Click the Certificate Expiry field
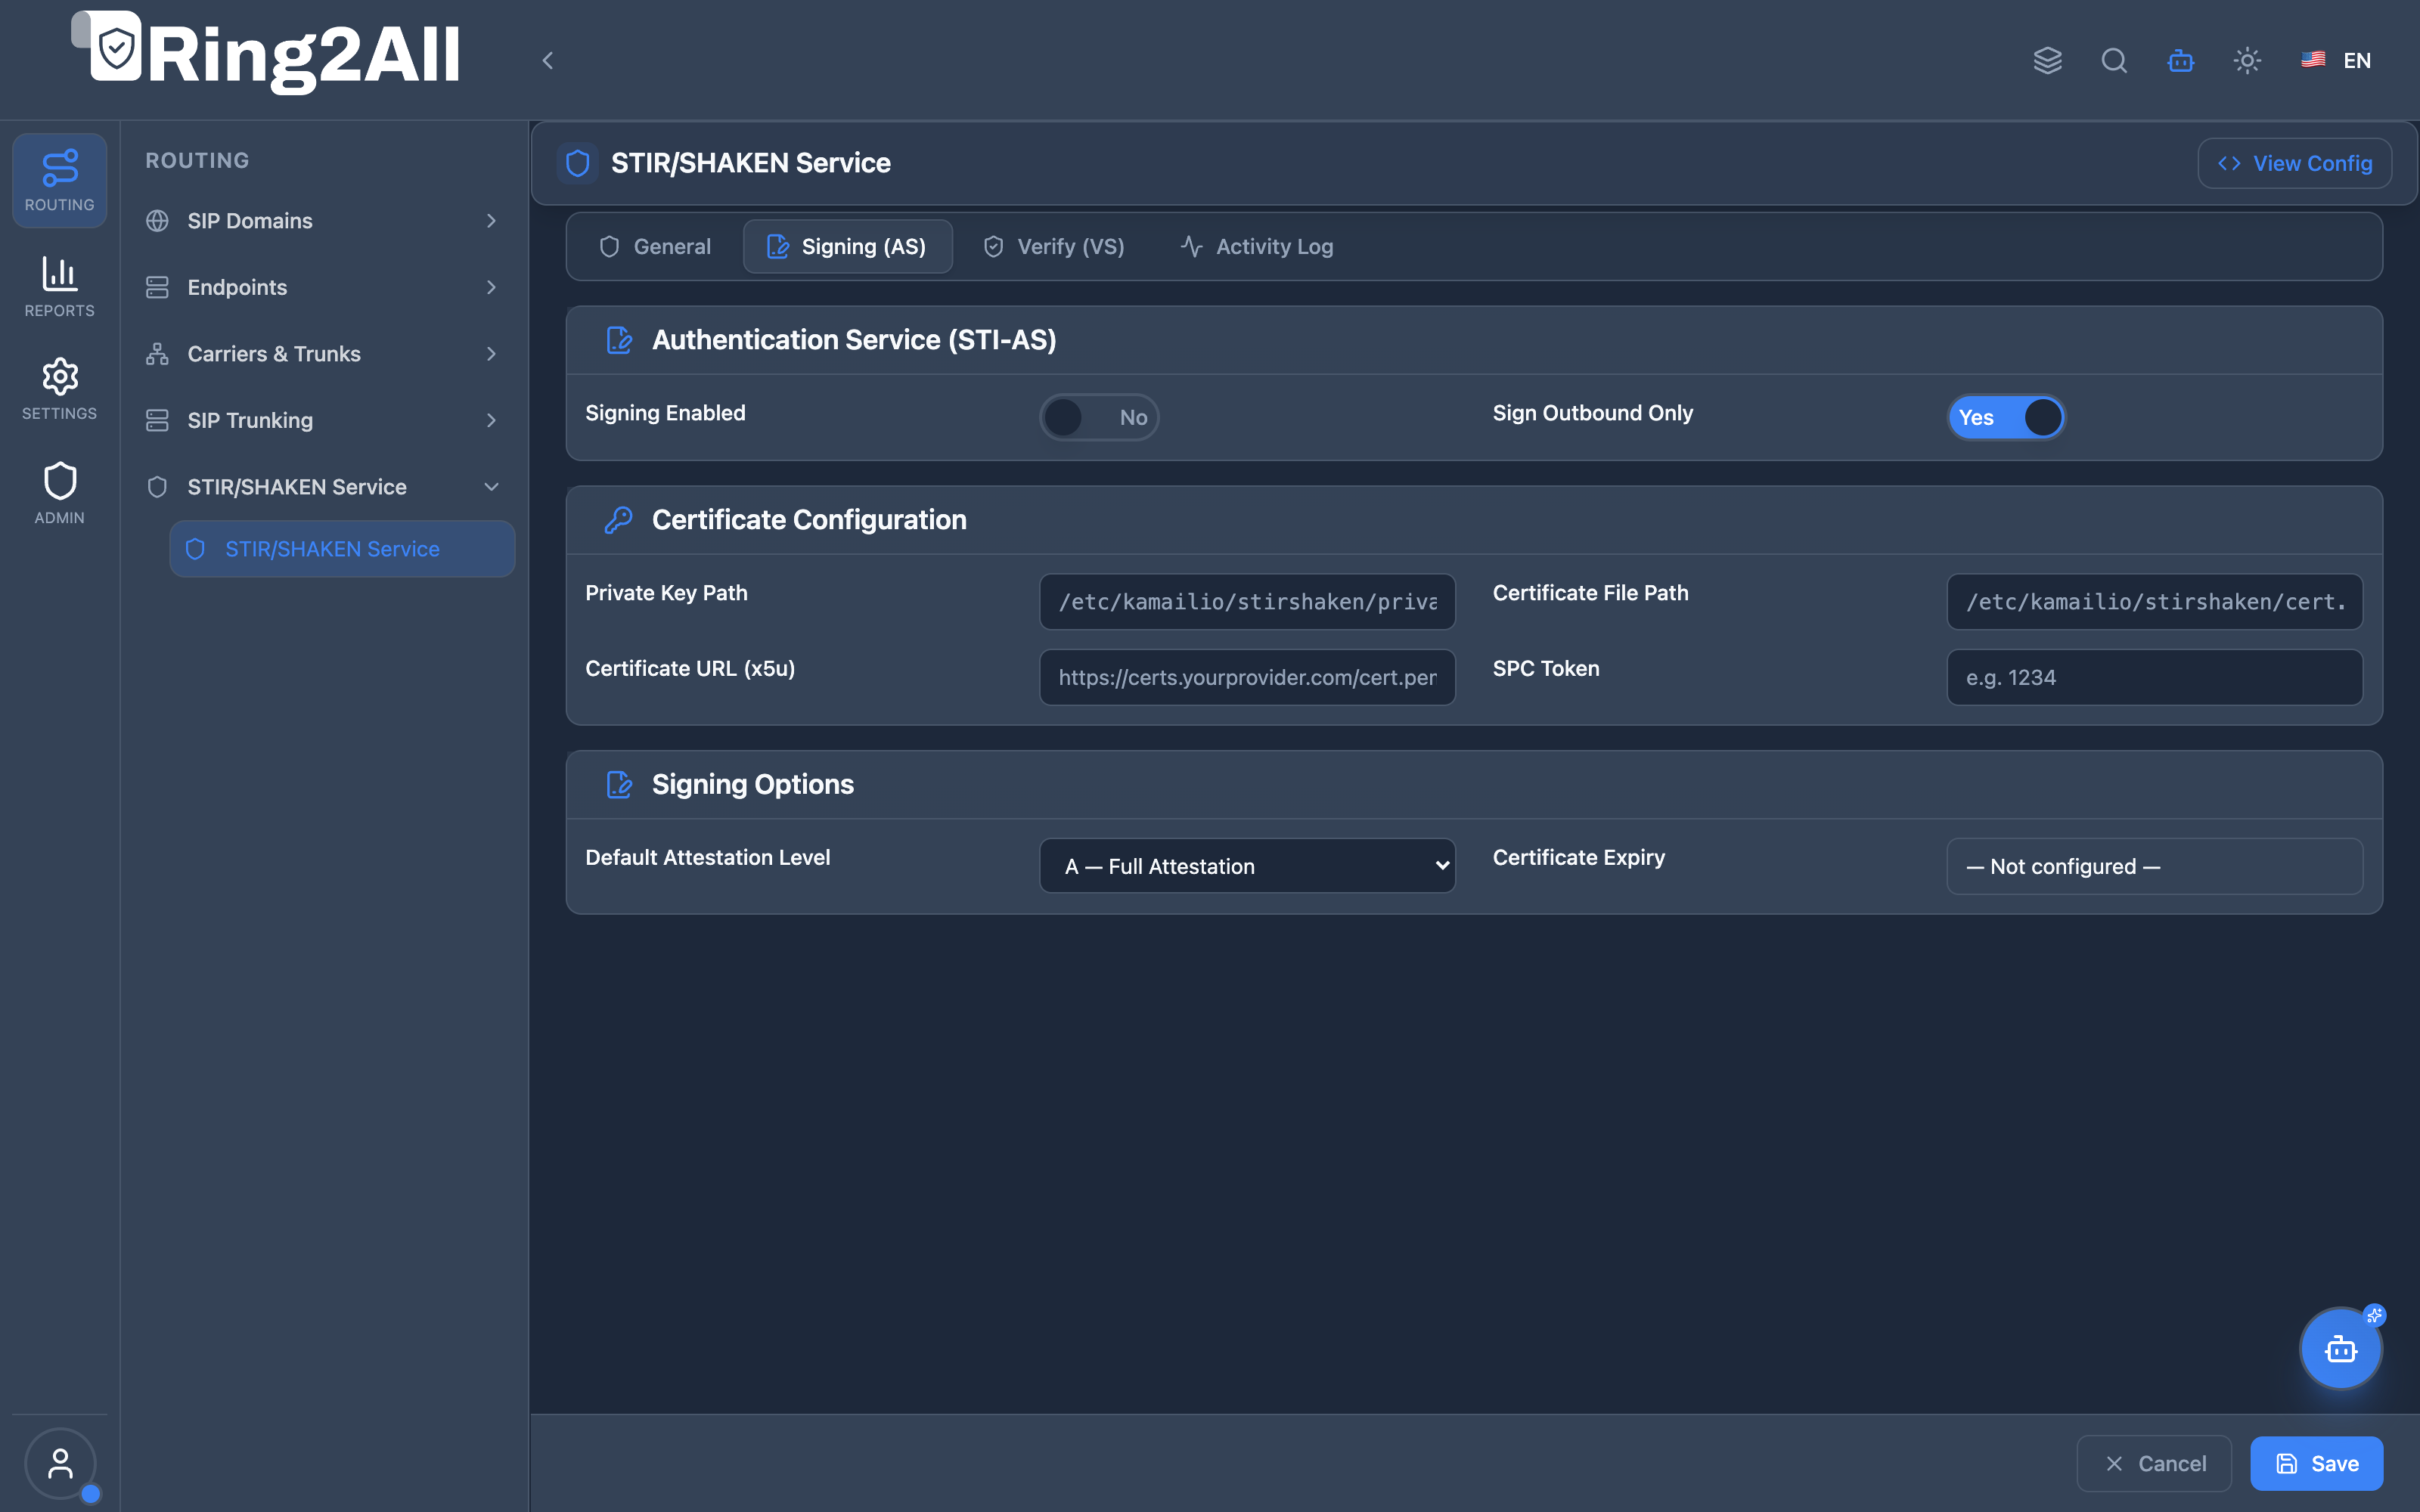Image resolution: width=2420 pixels, height=1512 pixels. click(x=2154, y=866)
